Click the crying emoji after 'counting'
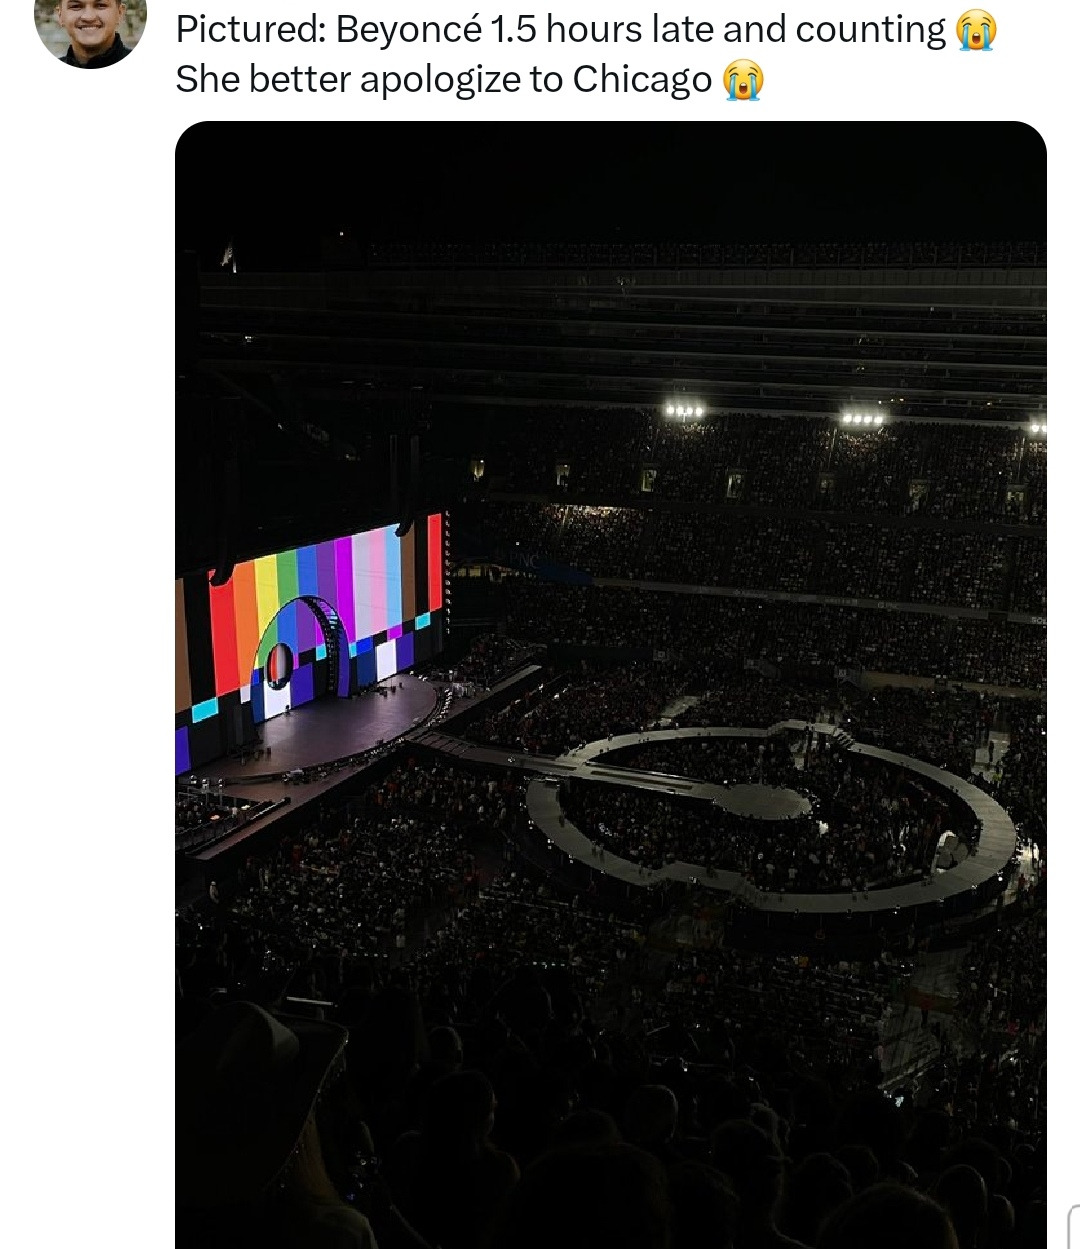The width and height of the screenshot is (1080, 1249). coord(976,30)
